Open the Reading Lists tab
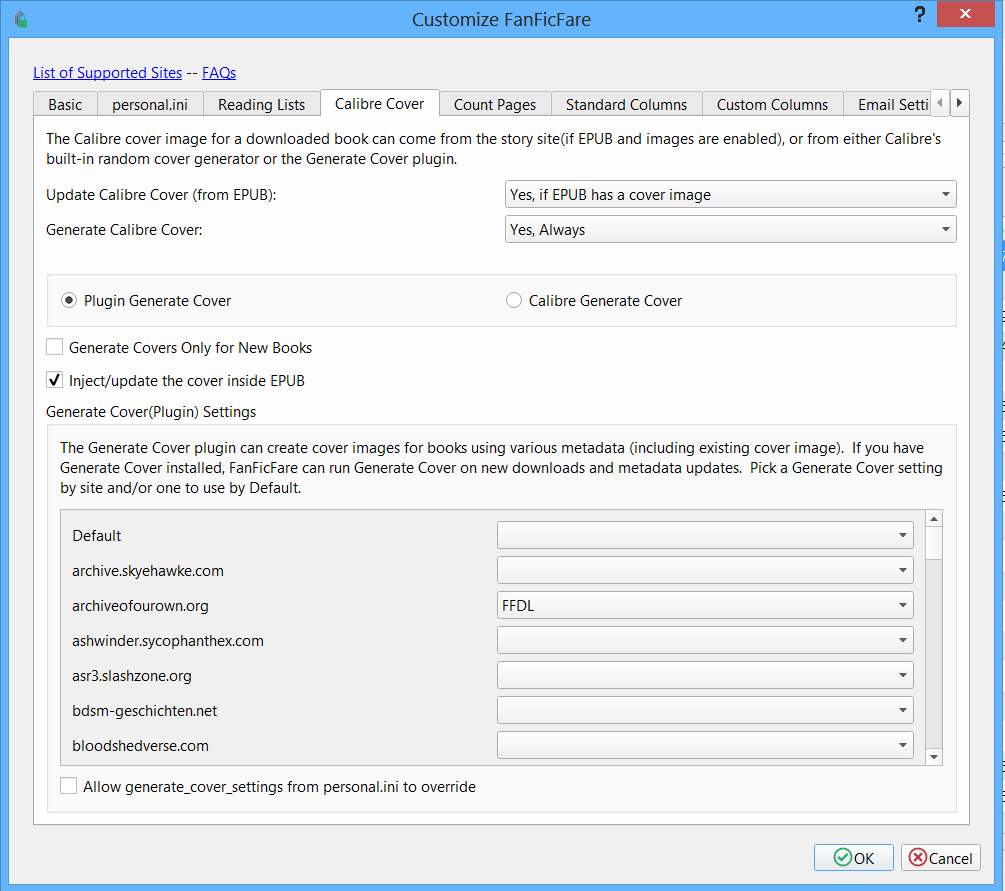 click(262, 104)
